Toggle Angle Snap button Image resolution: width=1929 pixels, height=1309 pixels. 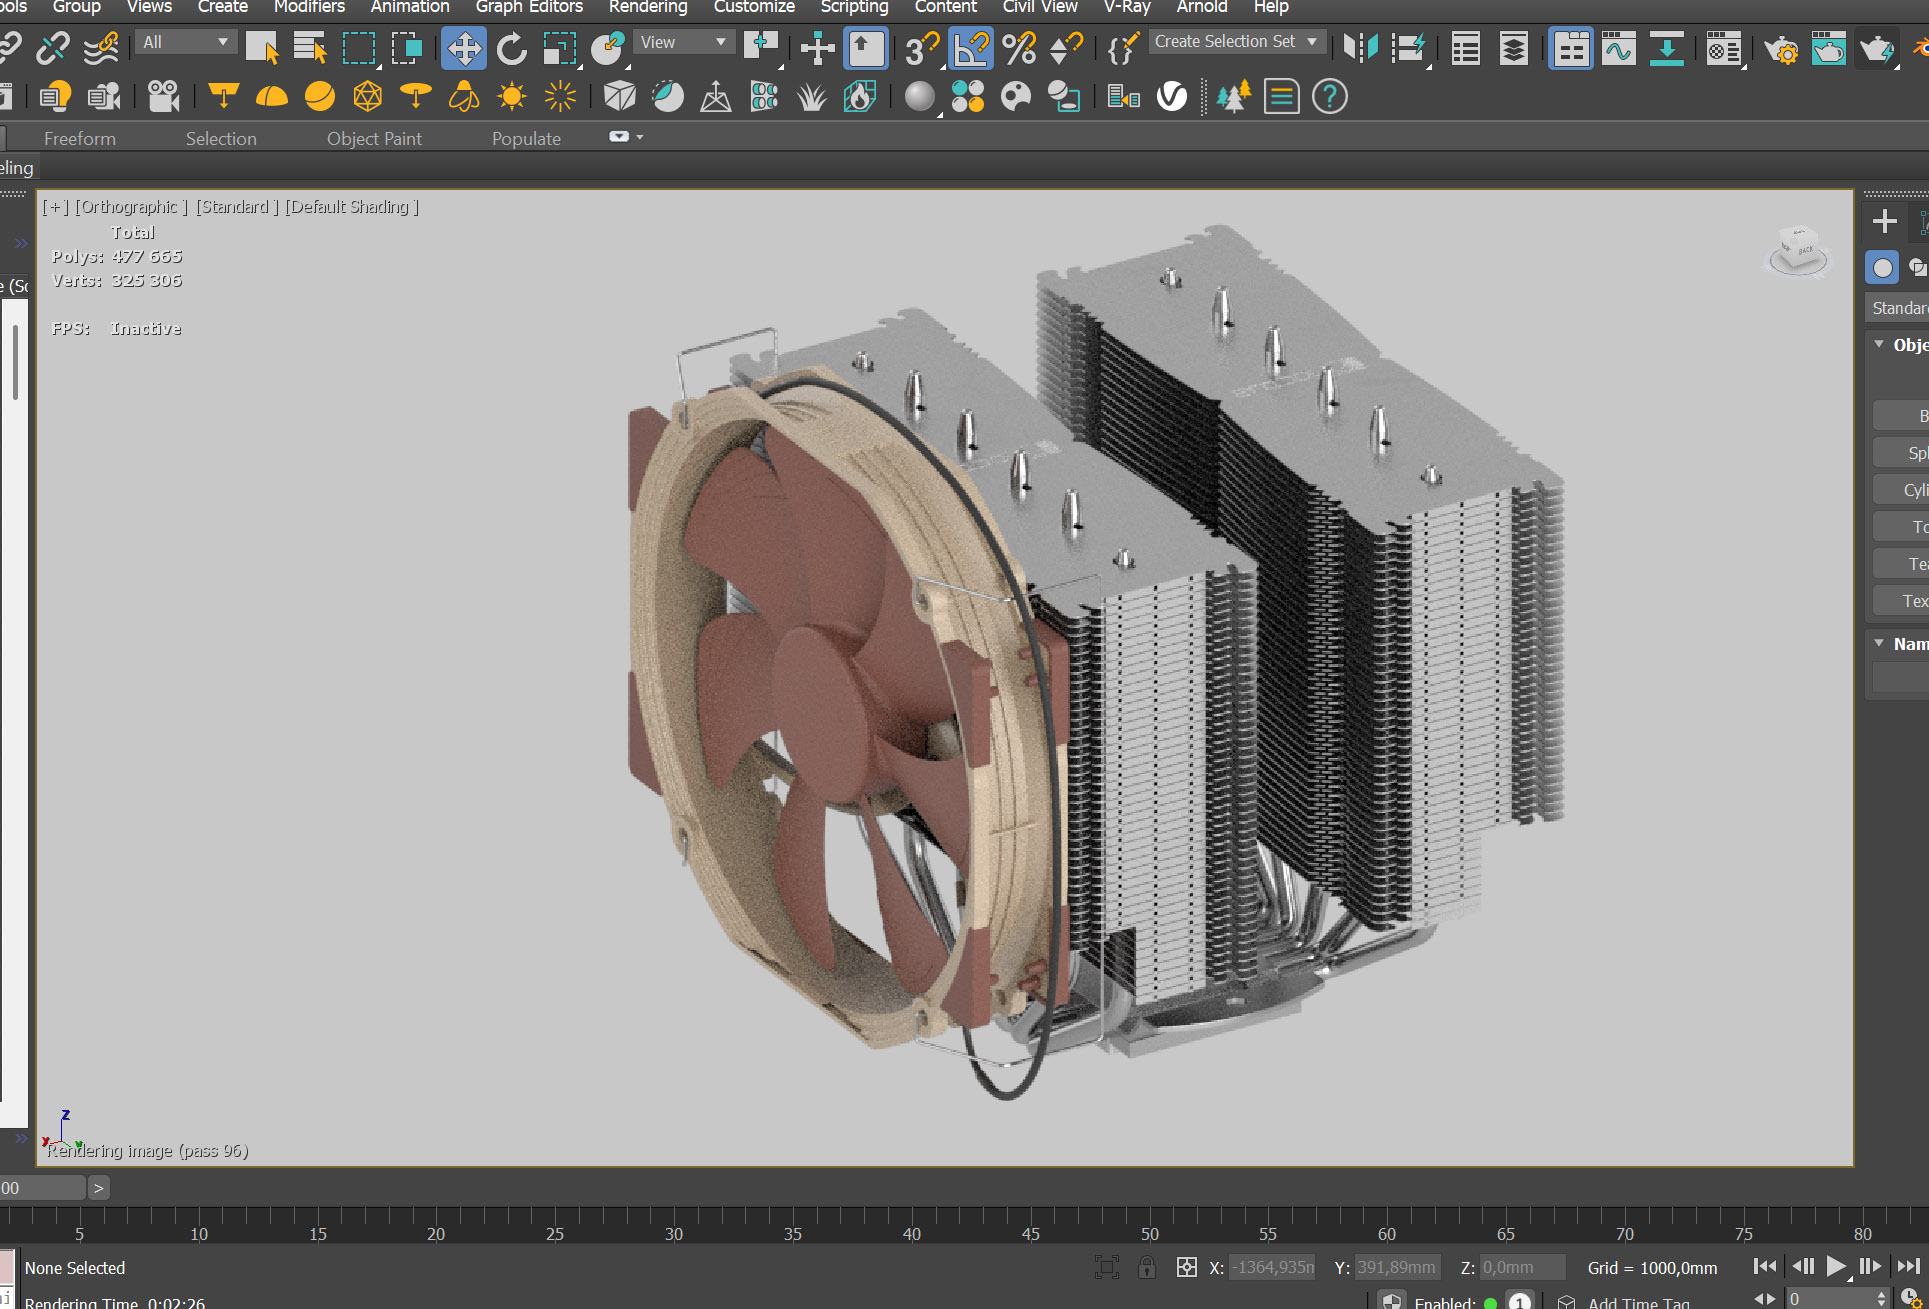970,48
